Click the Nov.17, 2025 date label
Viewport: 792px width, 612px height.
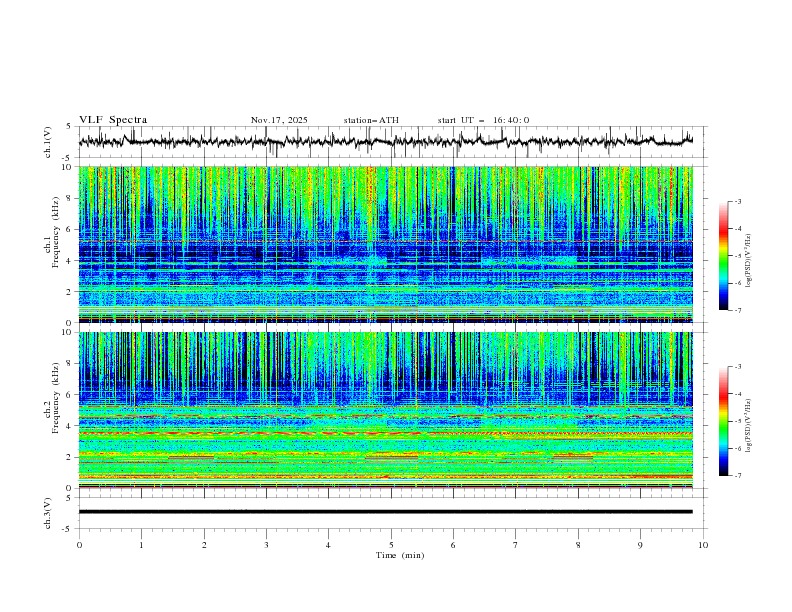tap(279, 120)
